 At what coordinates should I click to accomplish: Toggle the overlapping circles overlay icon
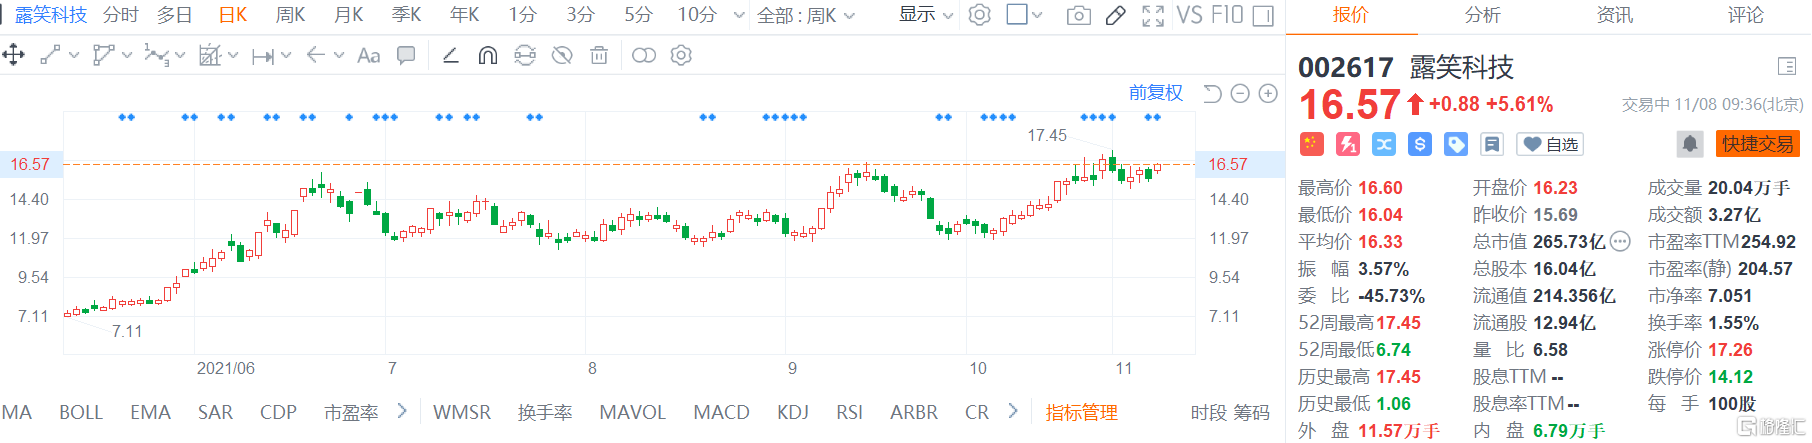pos(644,55)
